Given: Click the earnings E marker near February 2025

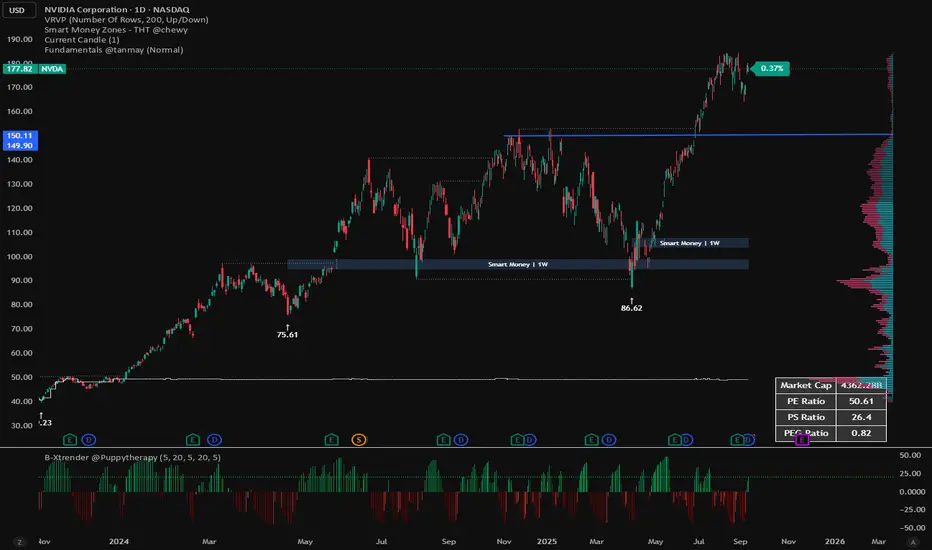Looking at the screenshot, I should [591, 440].
